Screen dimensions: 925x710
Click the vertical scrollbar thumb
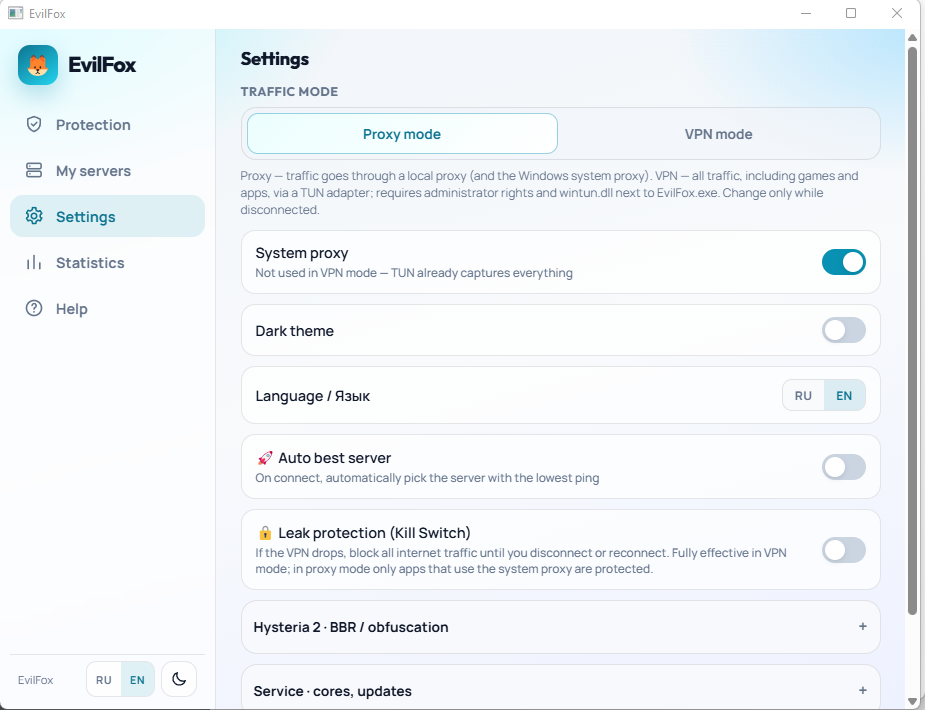[x=912, y=330]
